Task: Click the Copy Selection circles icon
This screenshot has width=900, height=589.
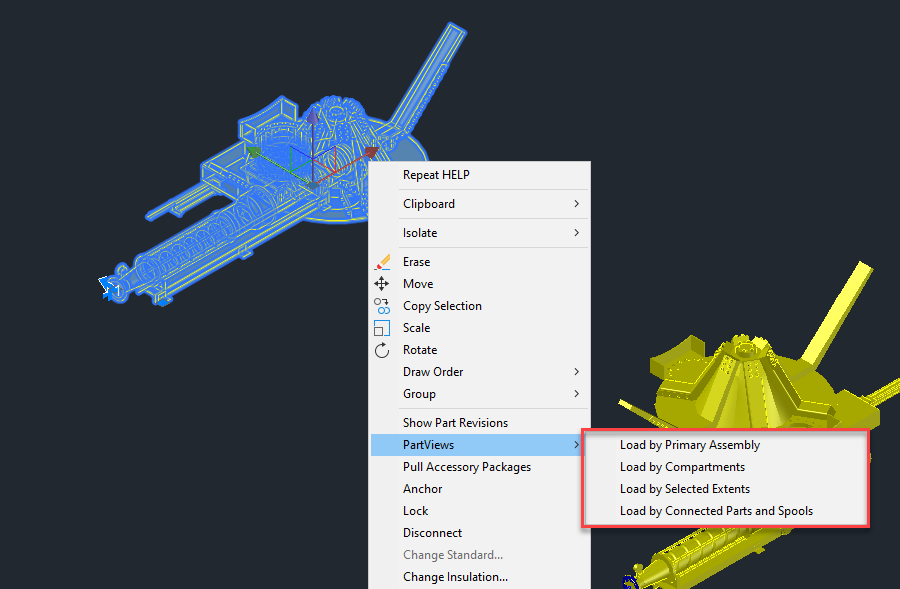Action: click(x=382, y=305)
